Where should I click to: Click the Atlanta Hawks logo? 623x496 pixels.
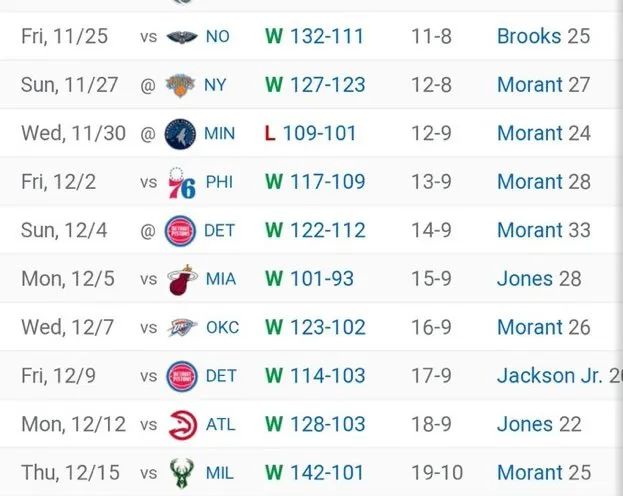point(183,425)
